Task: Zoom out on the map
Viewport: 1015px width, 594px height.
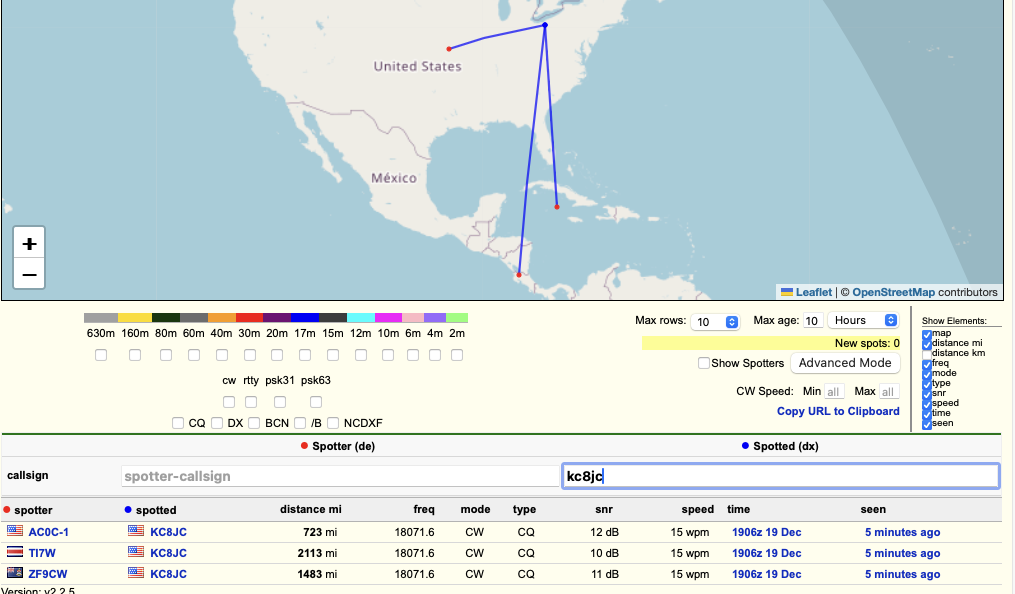Action: (29, 274)
